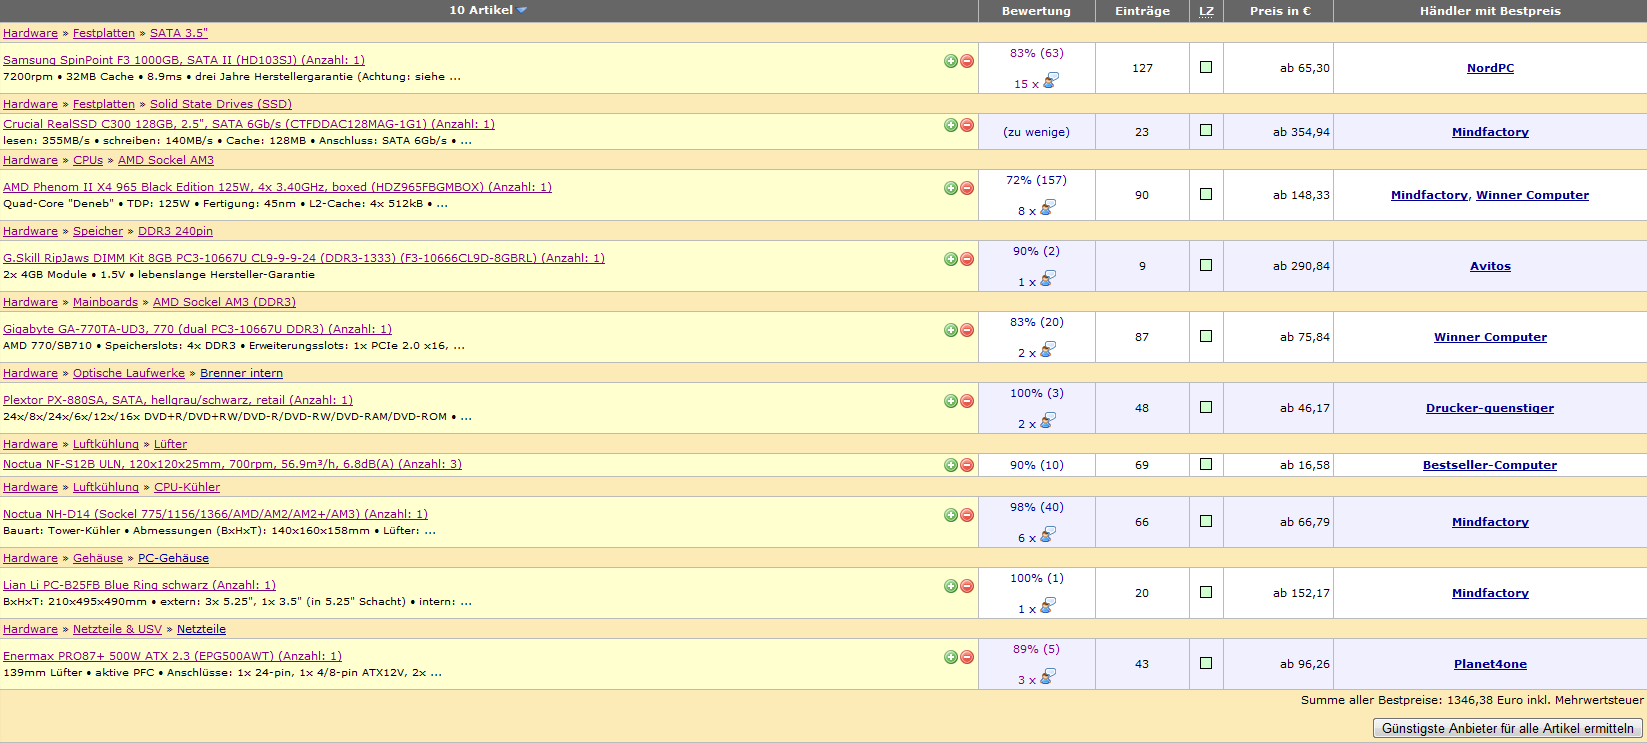The image size is (1647, 743).
Task: Click the minus icon for Noctua NH-D14
Action: coord(967,515)
